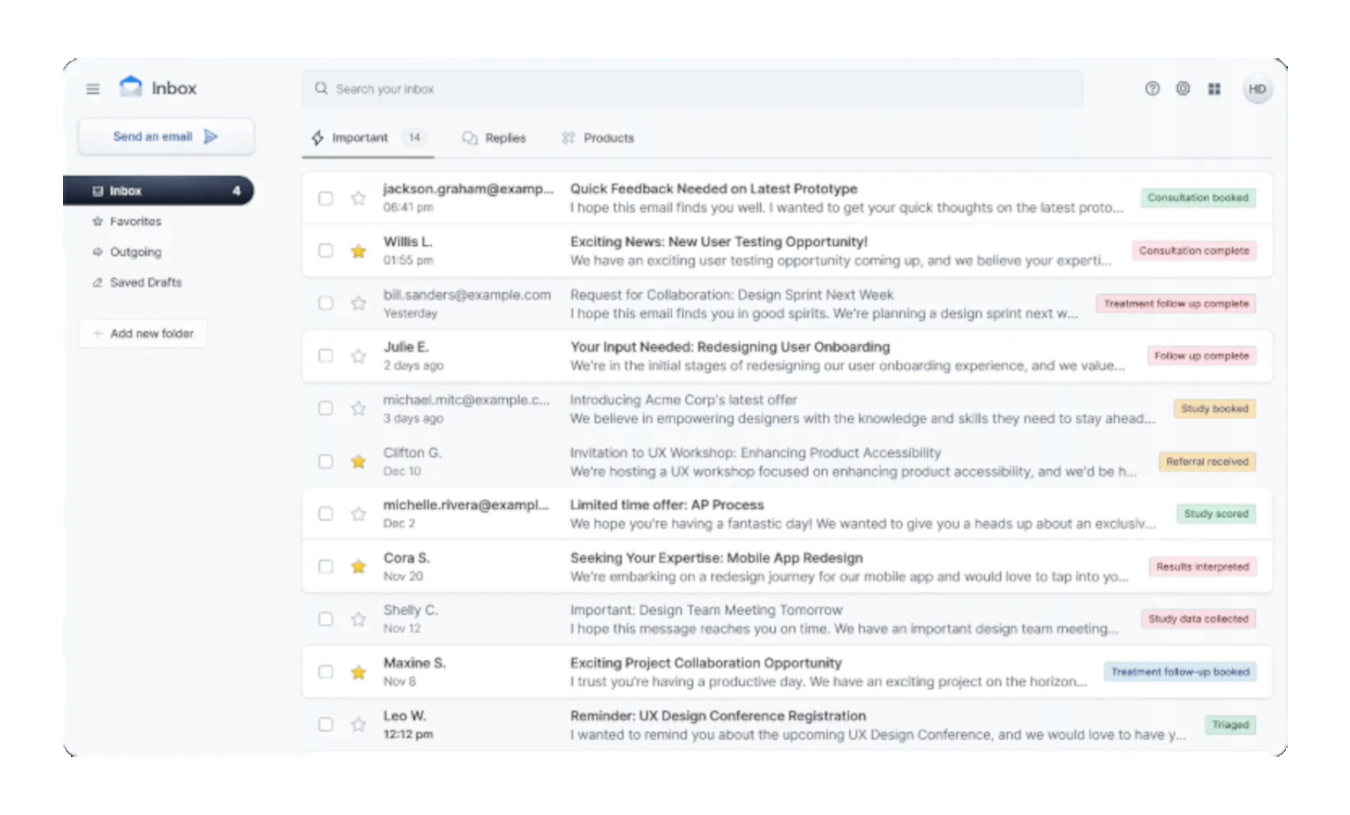Image resolution: width=1350 pixels, height=815 pixels.
Task: Unstar the Maxine S. email
Action: pos(358,672)
